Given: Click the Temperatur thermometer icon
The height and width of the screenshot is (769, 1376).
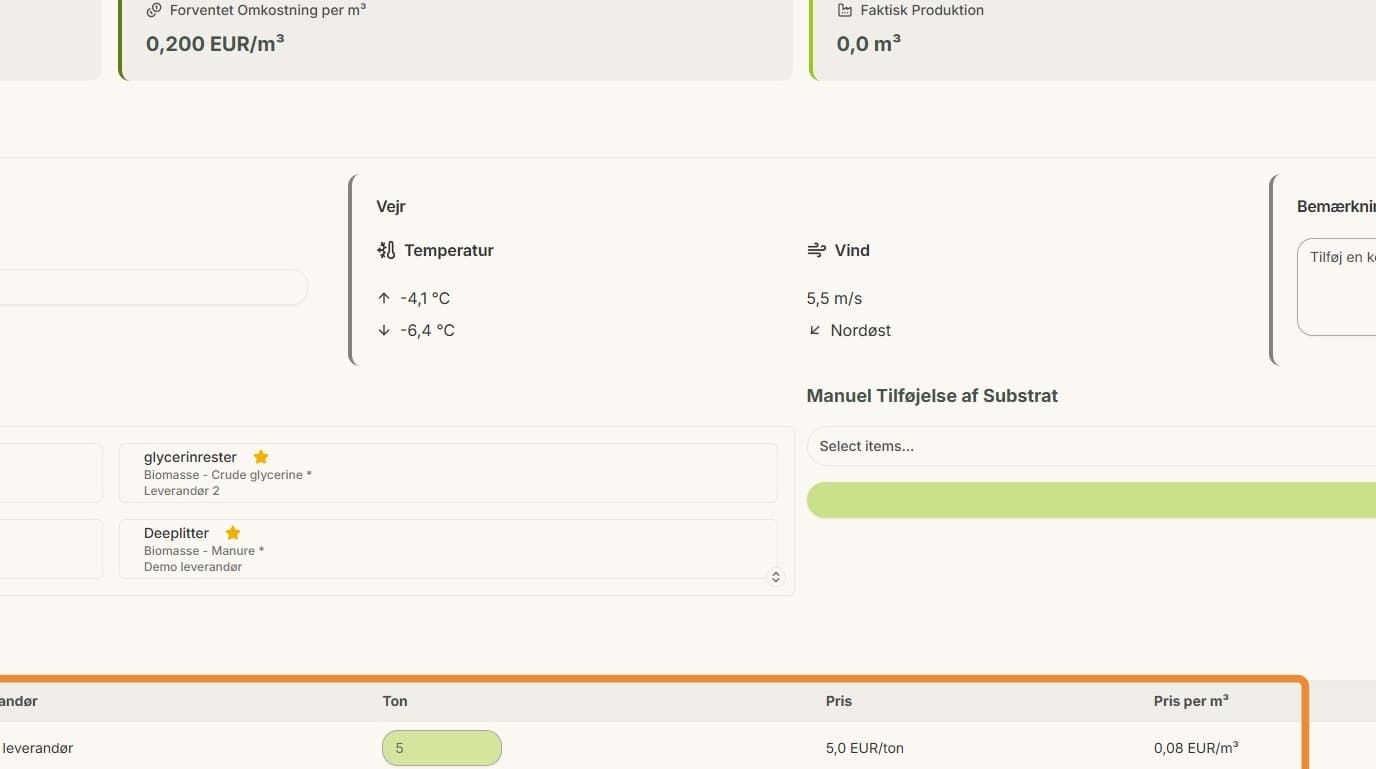Looking at the screenshot, I should point(386,250).
